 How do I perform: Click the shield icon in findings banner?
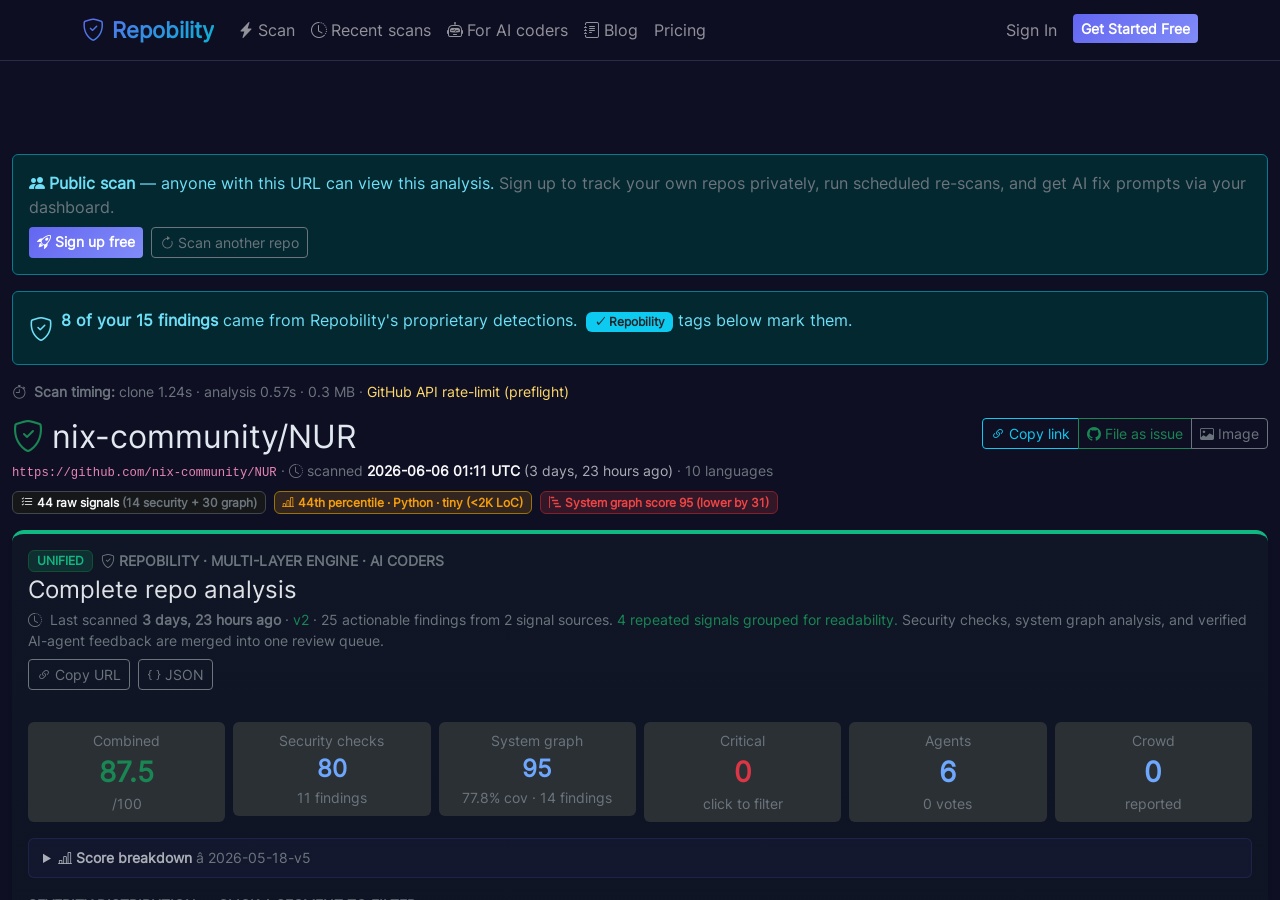point(41,328)
